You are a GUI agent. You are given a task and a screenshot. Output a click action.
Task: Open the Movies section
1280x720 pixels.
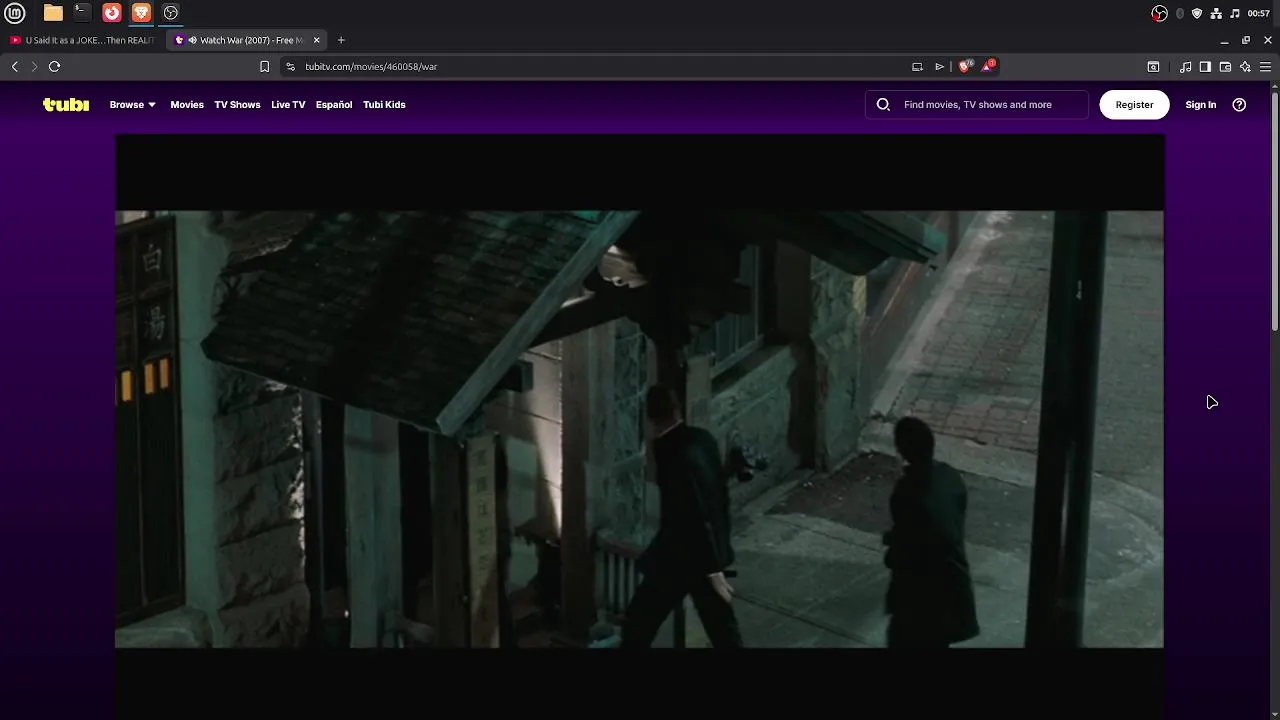pyautogui.click(x=187, y=105)
